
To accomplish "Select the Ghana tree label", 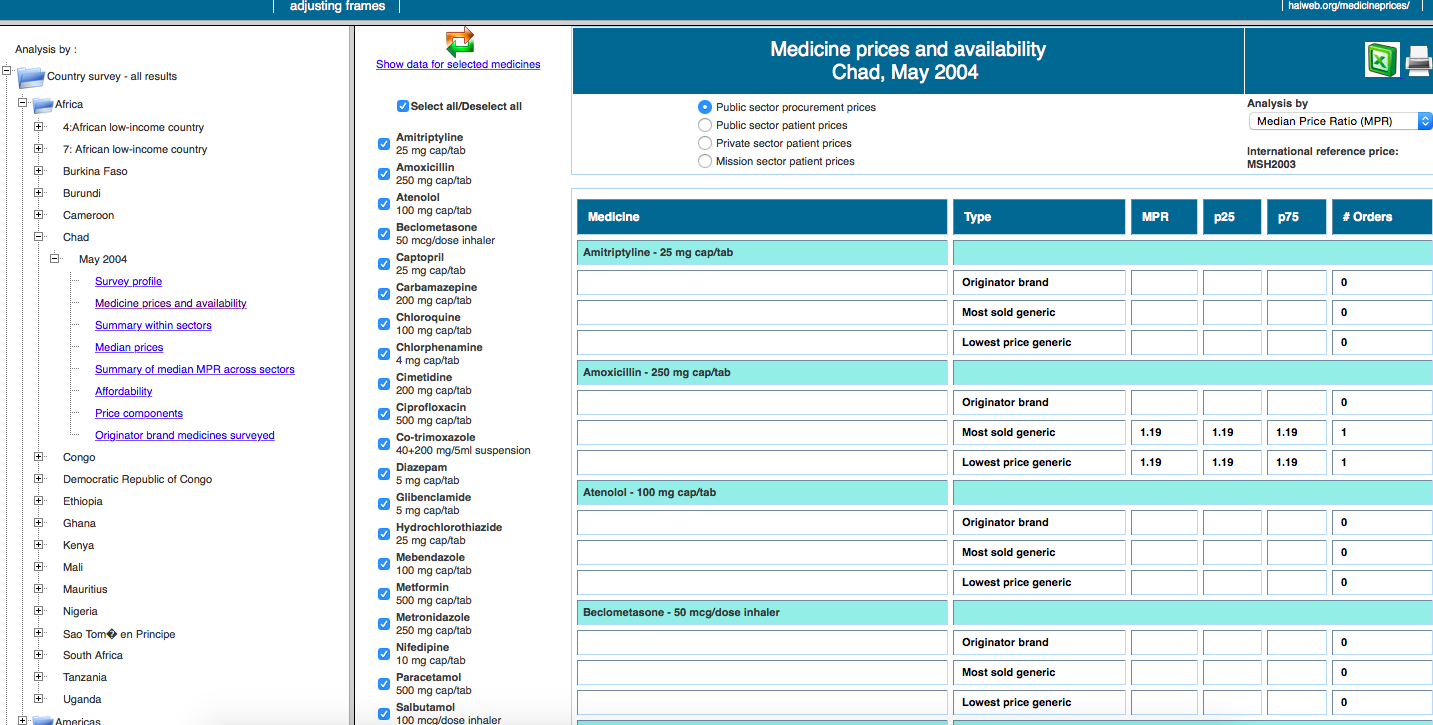I will [80, 523].
